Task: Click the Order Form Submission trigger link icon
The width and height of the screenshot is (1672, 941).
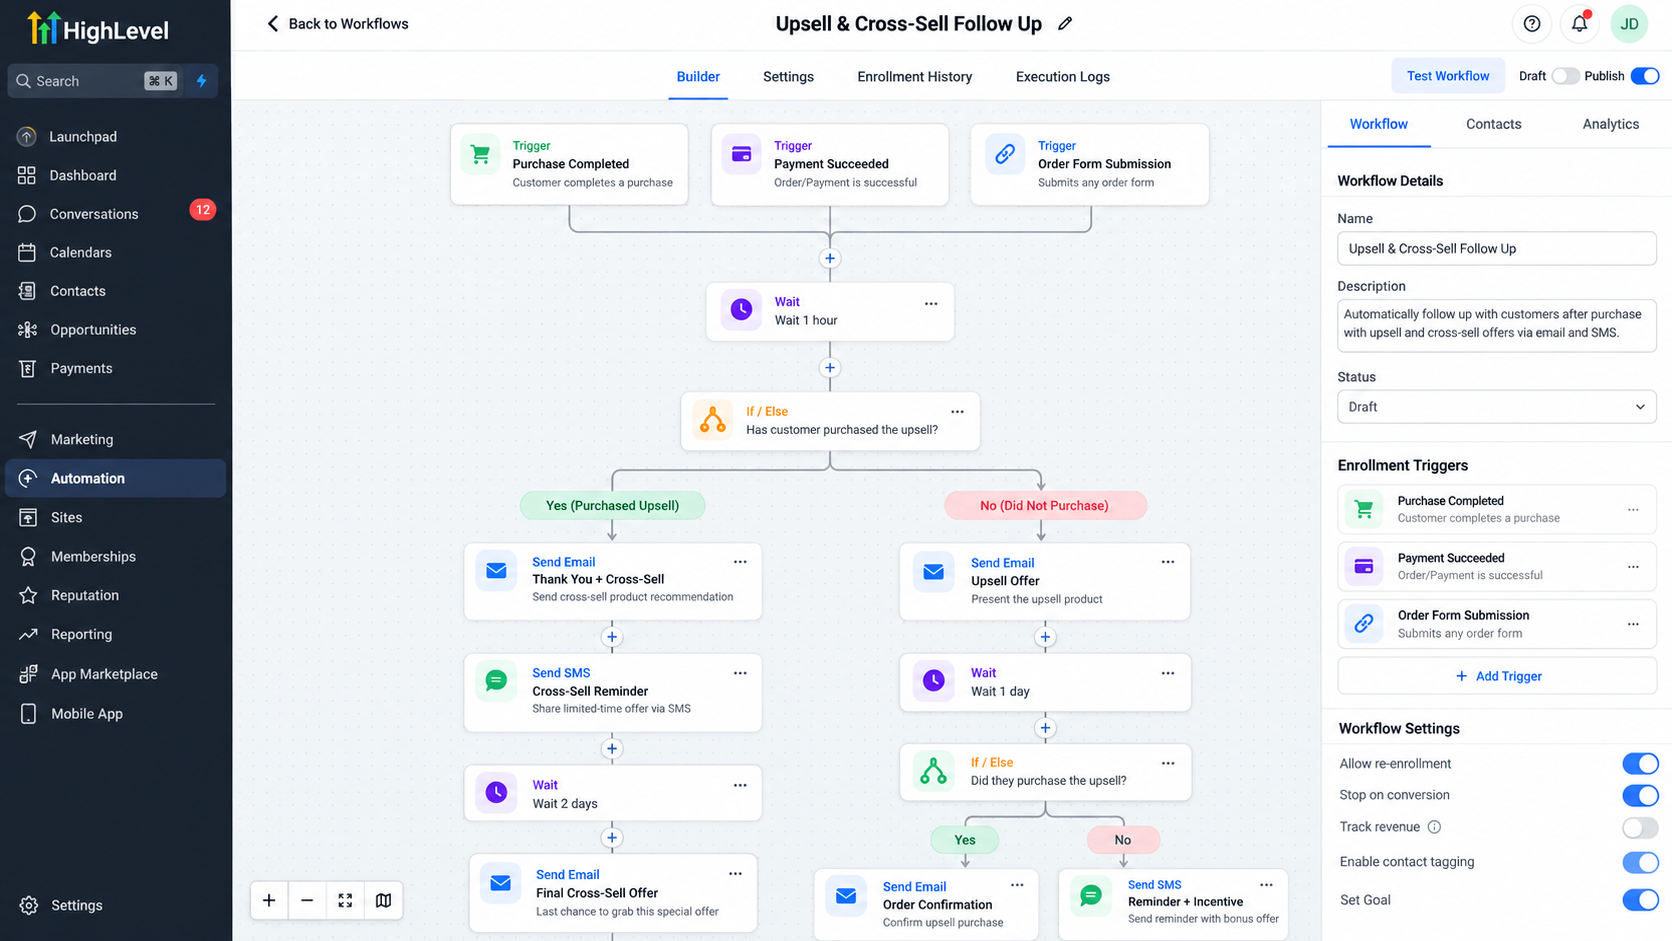Action: 1005,155
